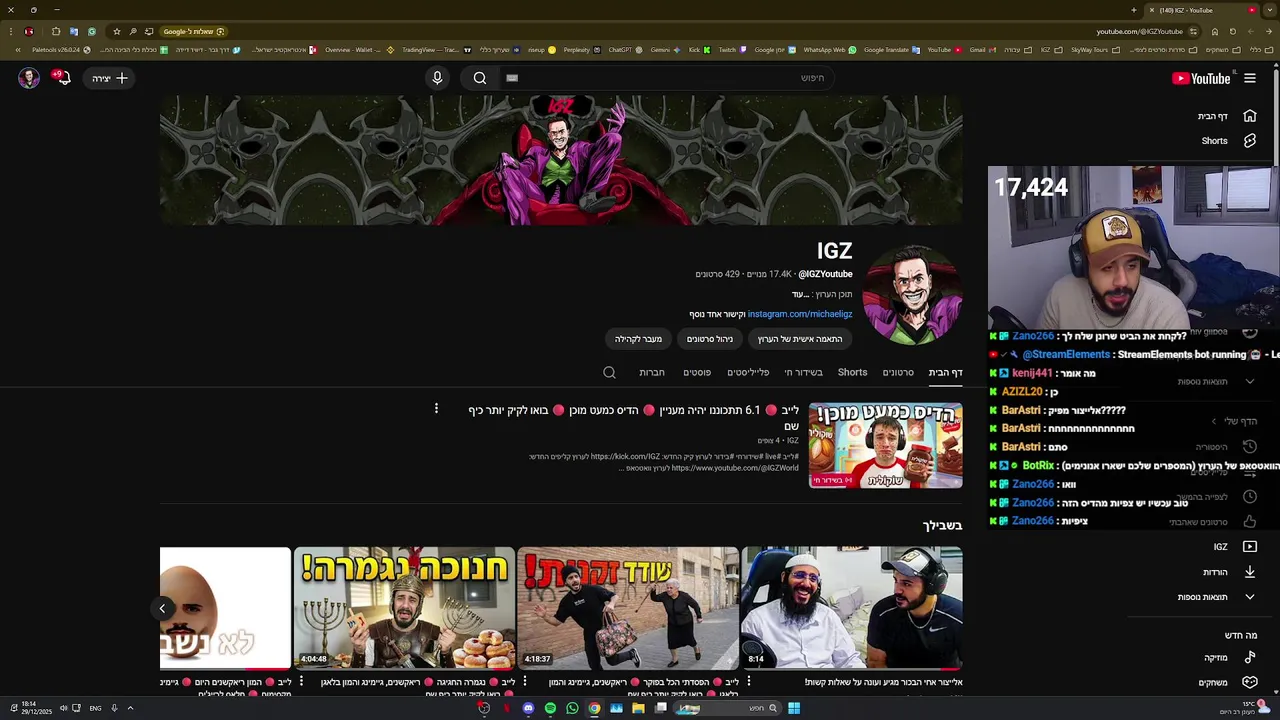Click the magnifier search button beside search box
Screen dimensions: 1280x720
(480, 78)
